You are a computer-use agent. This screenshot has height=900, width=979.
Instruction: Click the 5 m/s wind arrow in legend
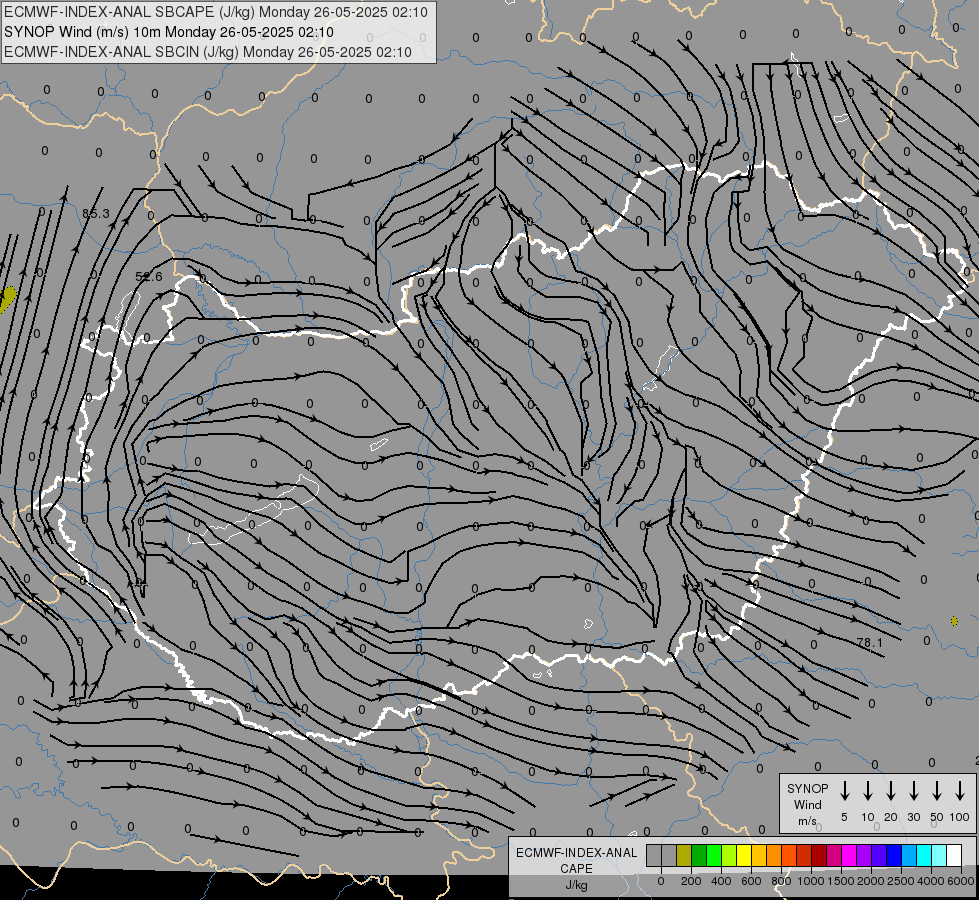coord(844,791)
